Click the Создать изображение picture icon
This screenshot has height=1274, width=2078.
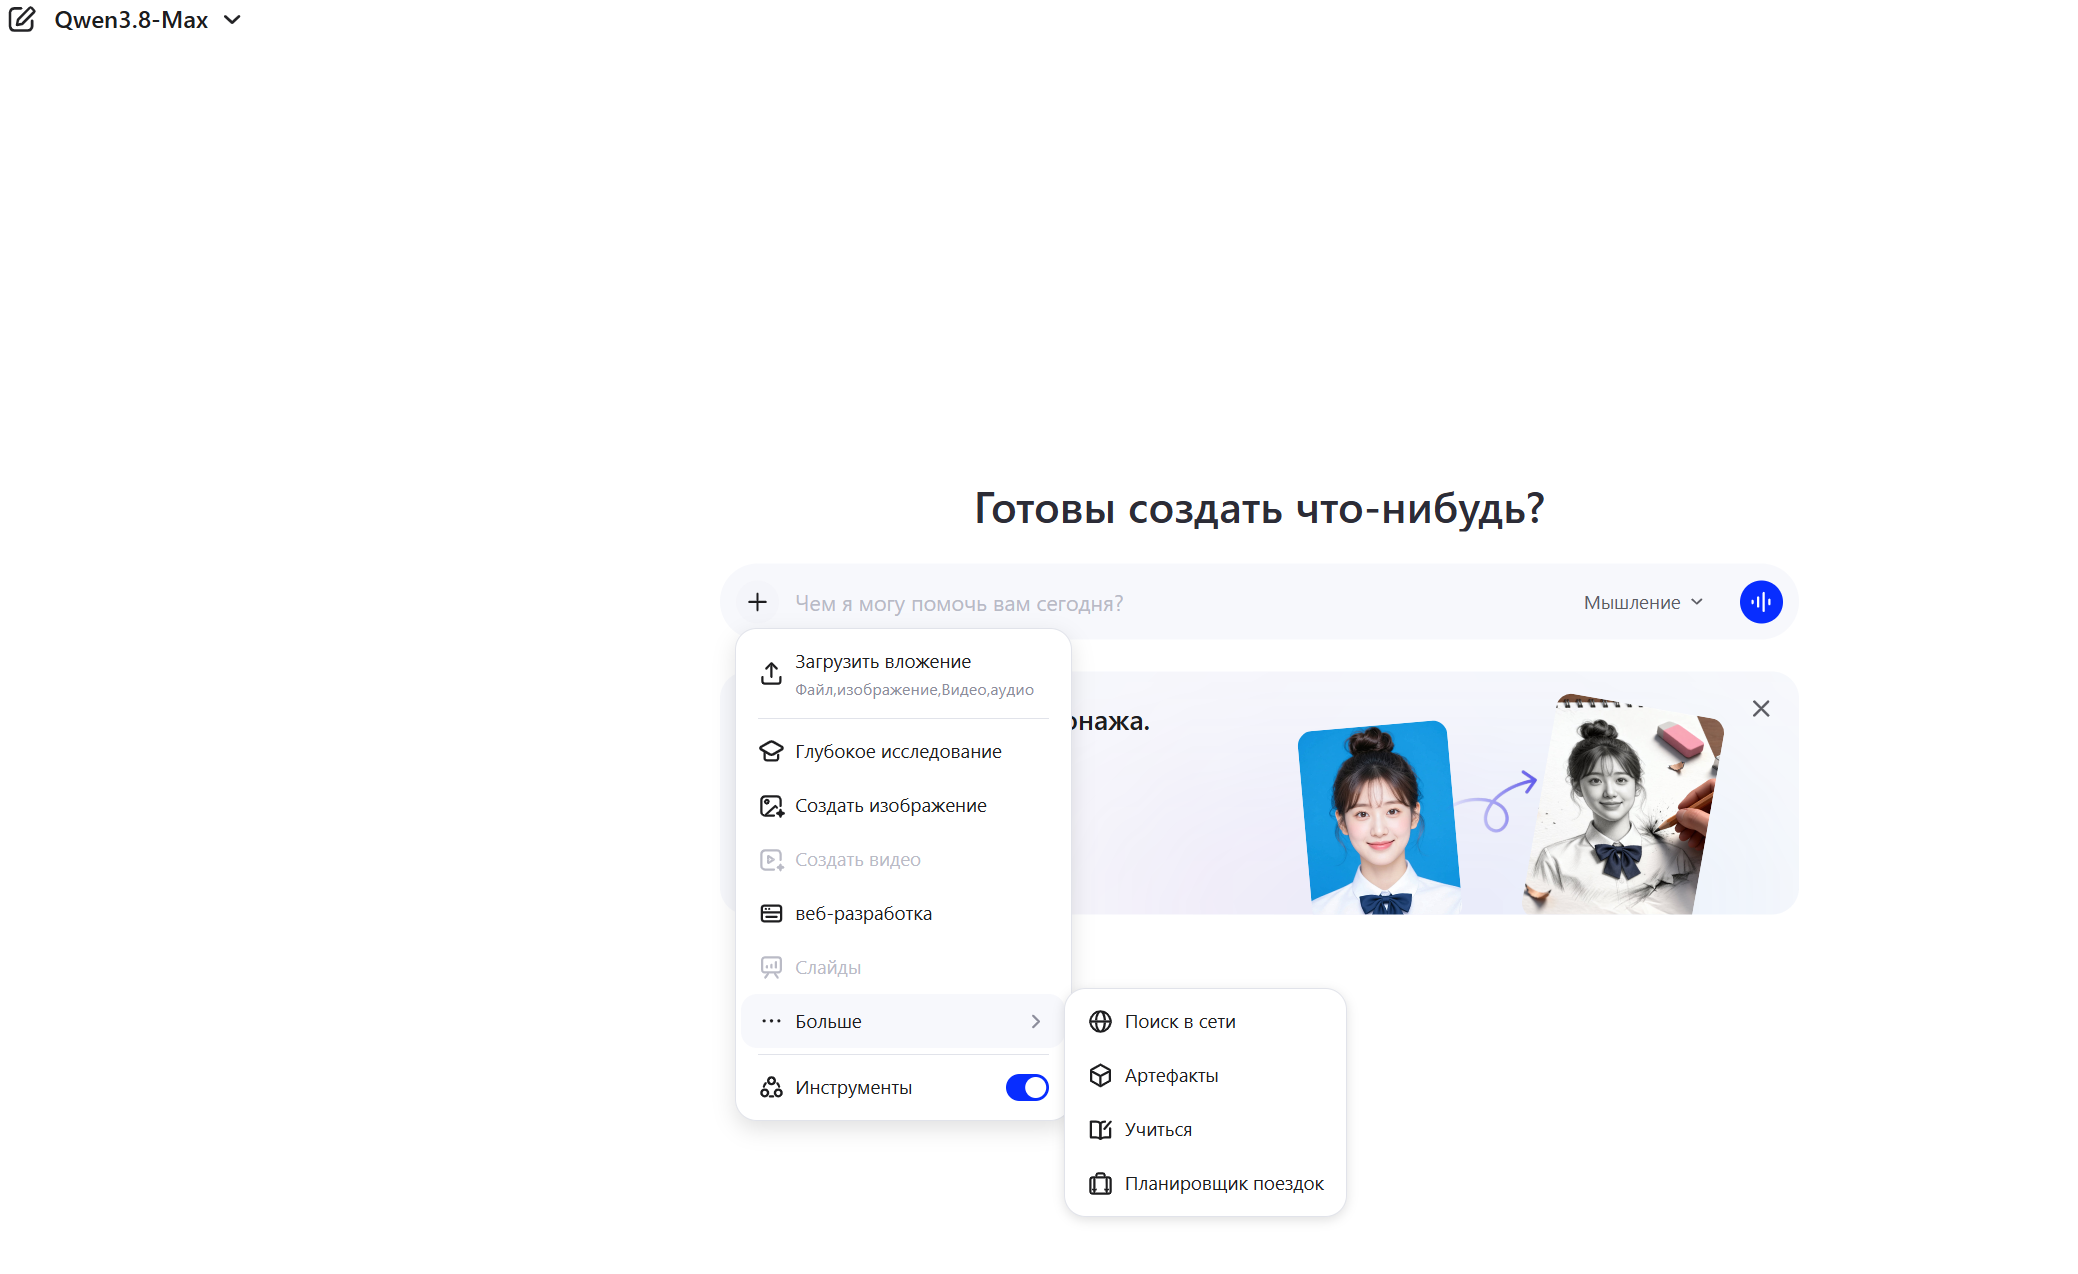[x=771, y=805]
